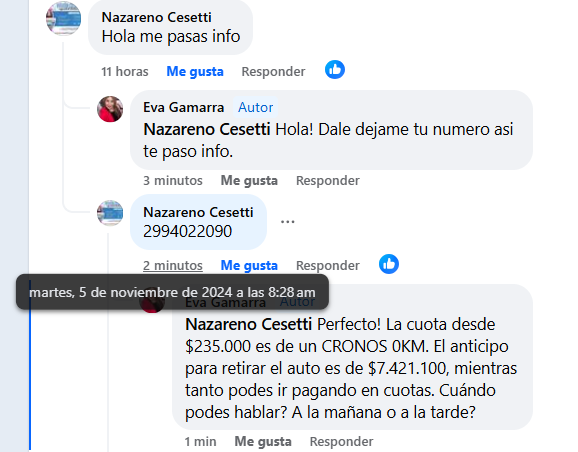Click the like reaction icon under phone number comment
This screenshot has width=578, height=452.
[389, 264]
